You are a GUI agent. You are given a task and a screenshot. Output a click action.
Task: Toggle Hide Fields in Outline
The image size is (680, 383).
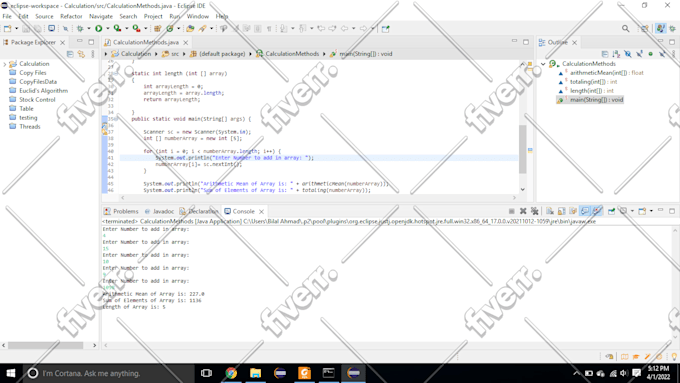pos(628,54)
